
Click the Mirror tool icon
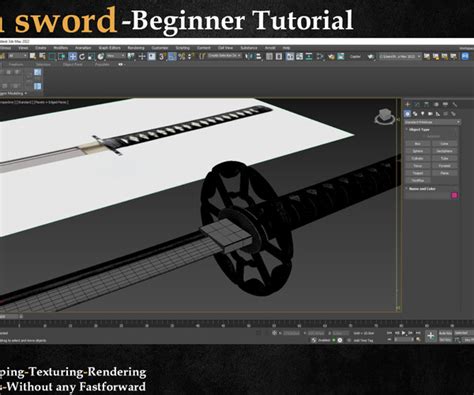point(249,56)
